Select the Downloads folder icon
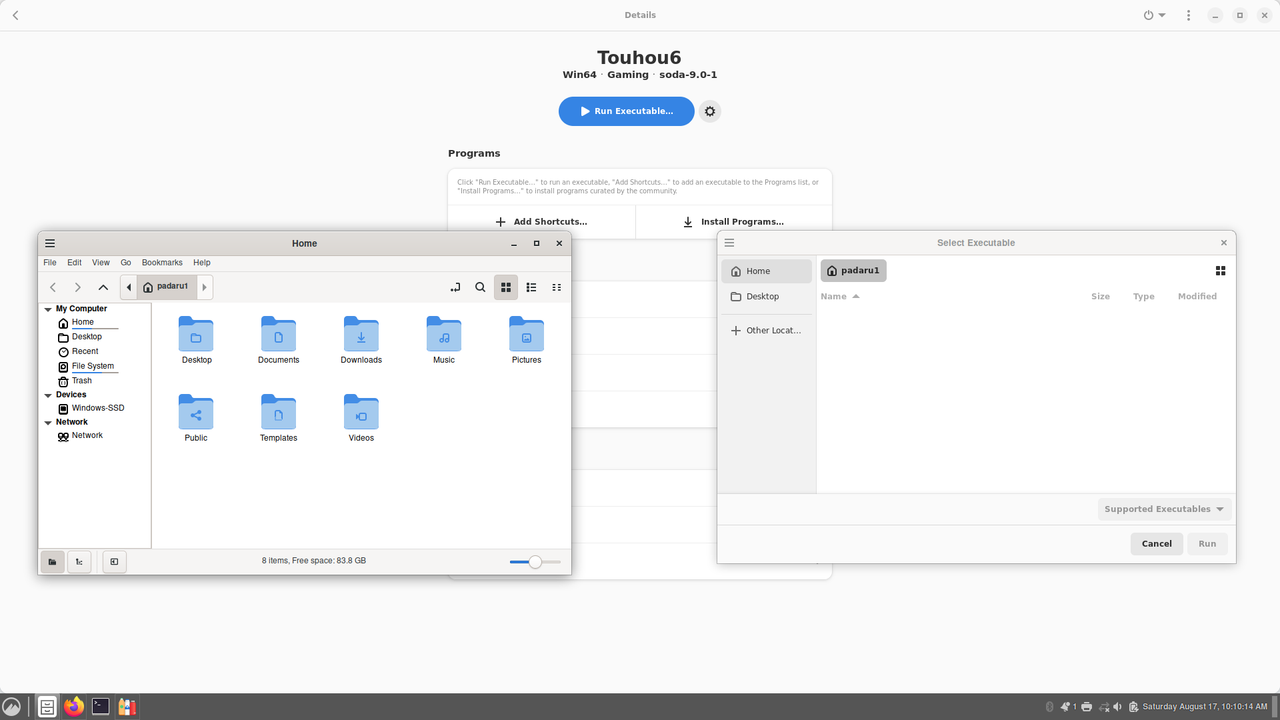Viewport: 1280px width, 720px height. point(361,340)
